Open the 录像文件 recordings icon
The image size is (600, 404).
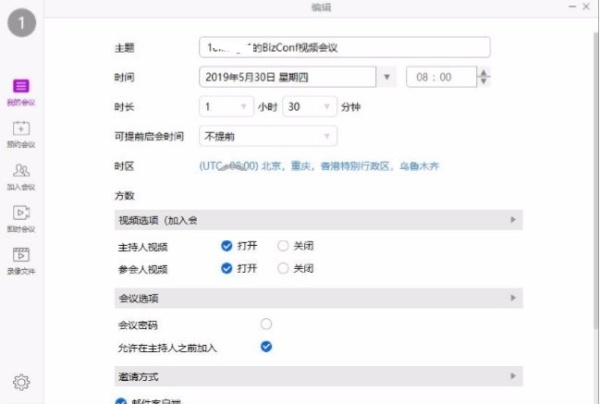coord(22,255)
